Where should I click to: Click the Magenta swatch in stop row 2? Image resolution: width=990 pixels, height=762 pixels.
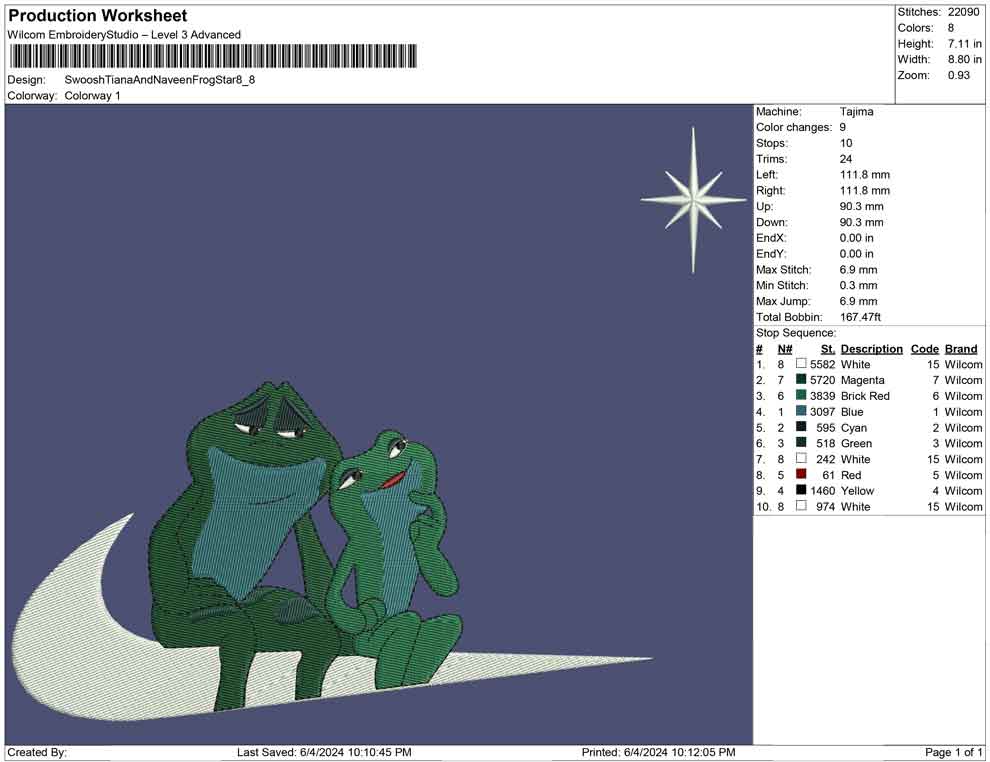pyautogui.click(x=801, y=379)
